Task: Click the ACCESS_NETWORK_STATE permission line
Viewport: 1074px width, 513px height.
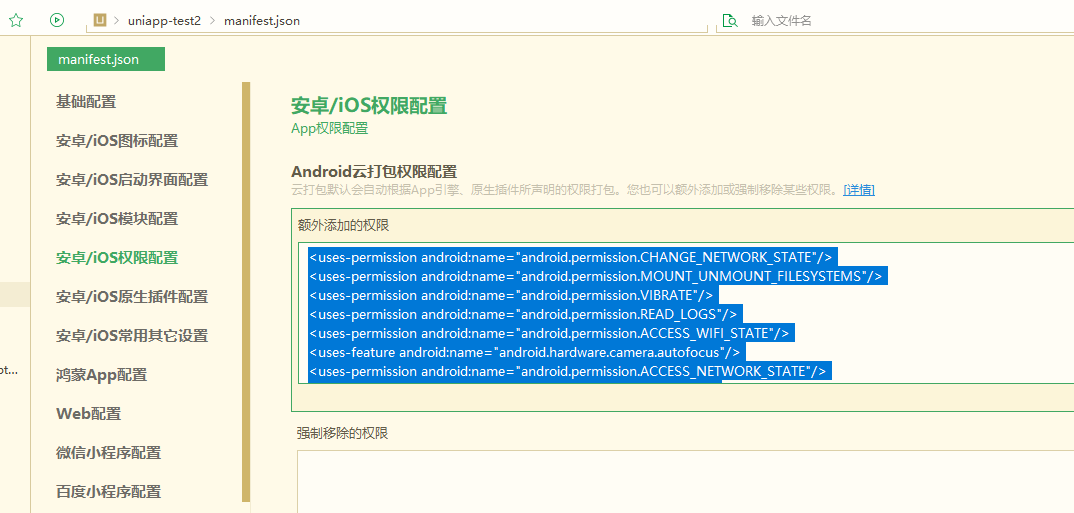Action: coord(570,371)
